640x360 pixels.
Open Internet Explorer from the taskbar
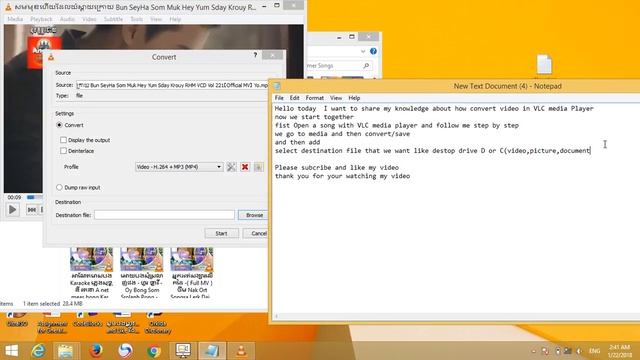[x=38, y=351]
